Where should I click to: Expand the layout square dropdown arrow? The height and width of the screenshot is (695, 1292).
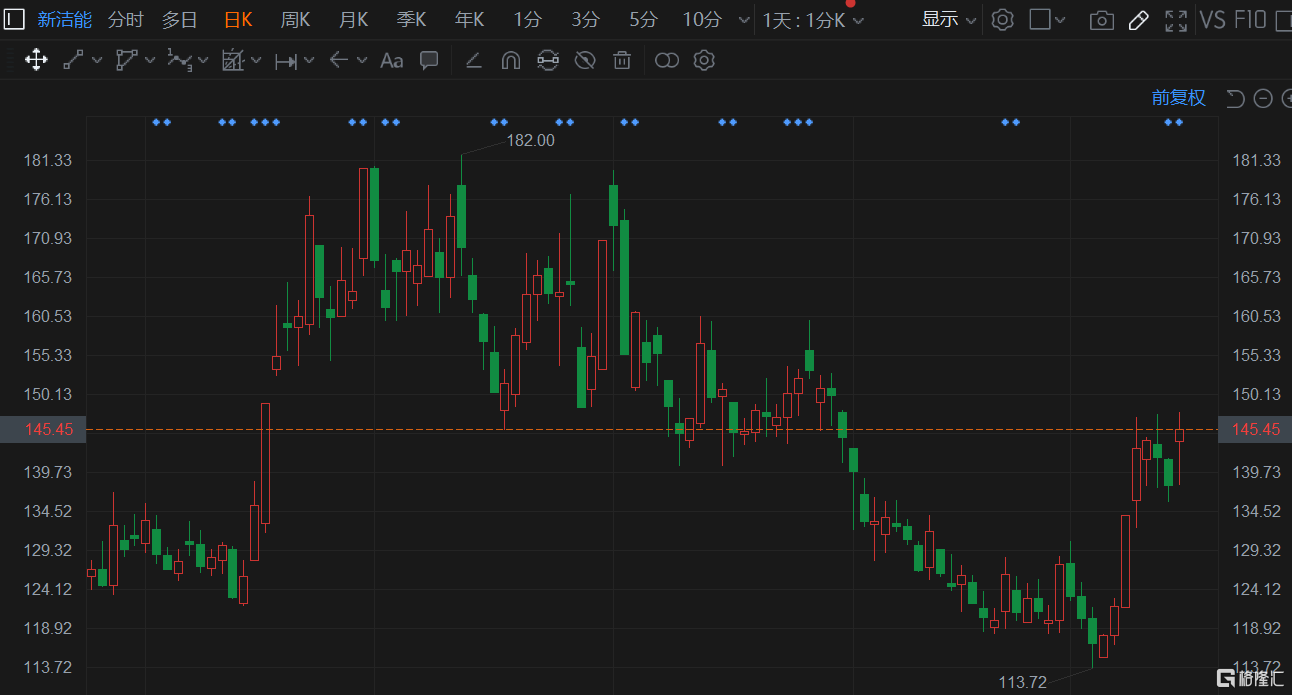click(1061, 20)
